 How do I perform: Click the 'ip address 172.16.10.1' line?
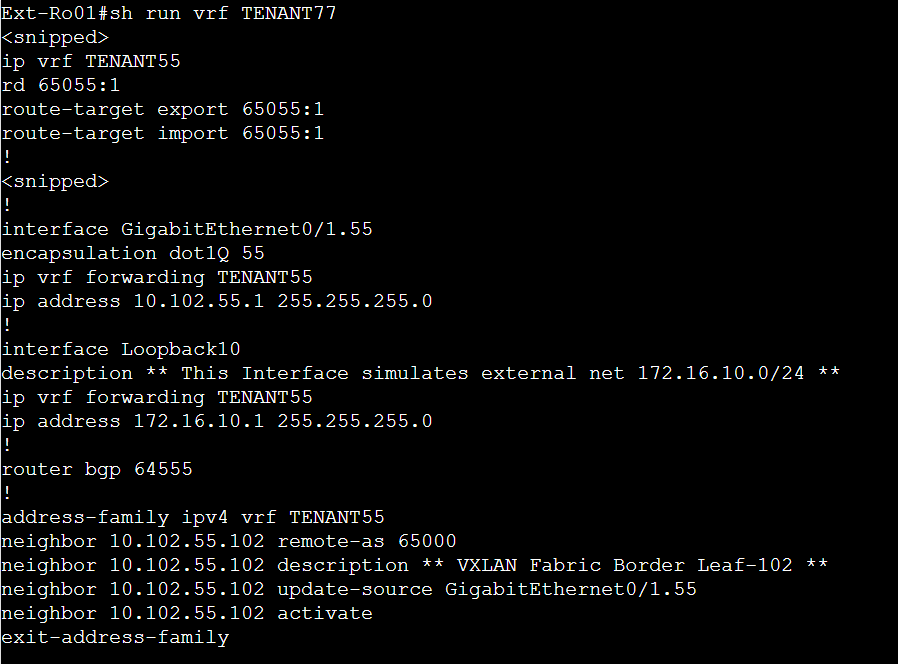click(216, 422)
